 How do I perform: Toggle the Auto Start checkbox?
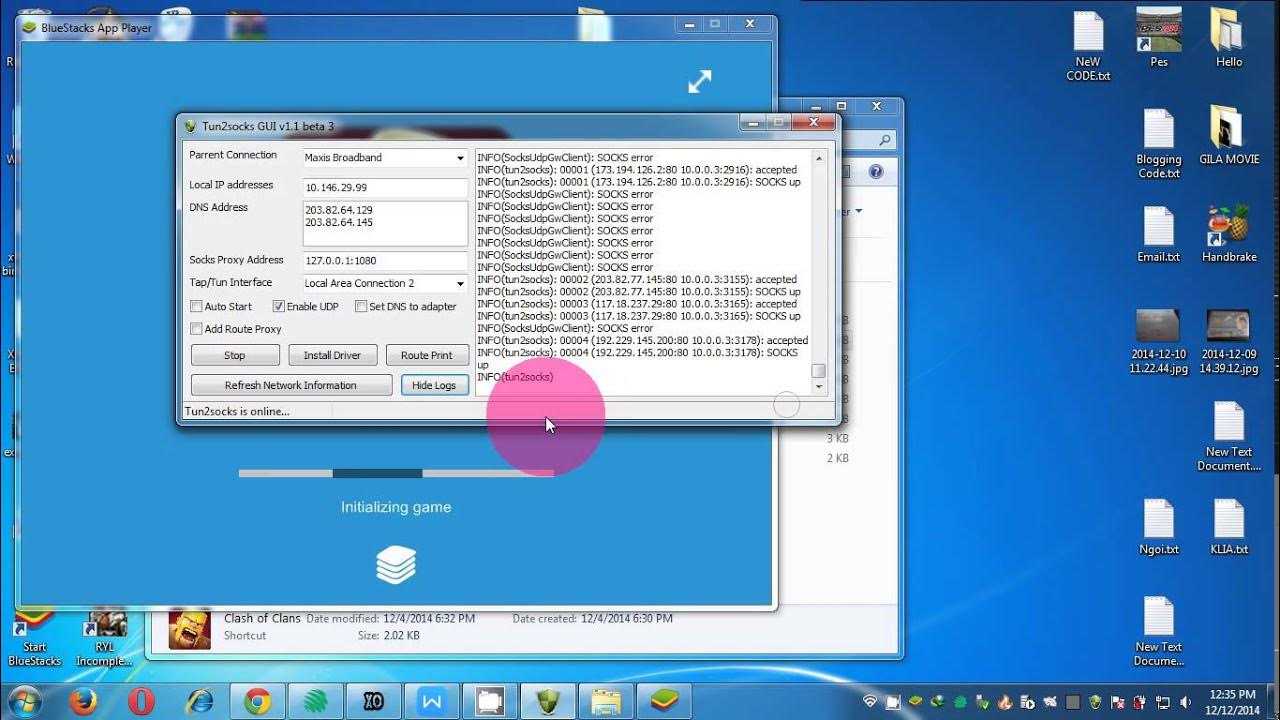[197, 306]
